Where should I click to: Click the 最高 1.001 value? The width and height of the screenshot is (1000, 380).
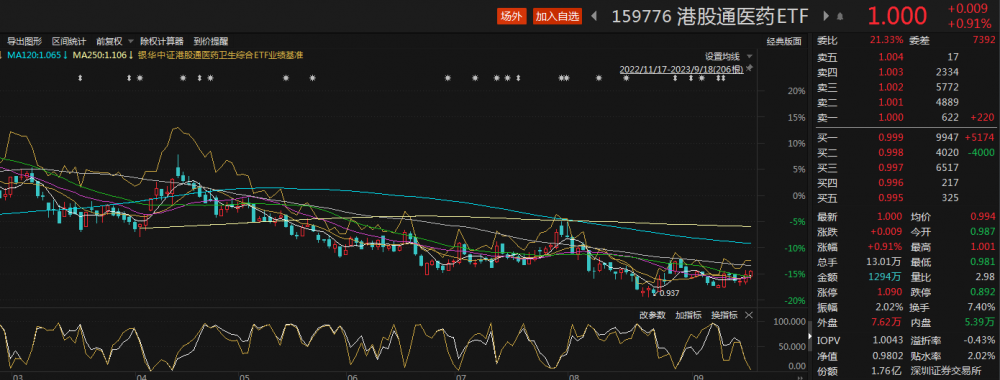[x=983, y=247]
